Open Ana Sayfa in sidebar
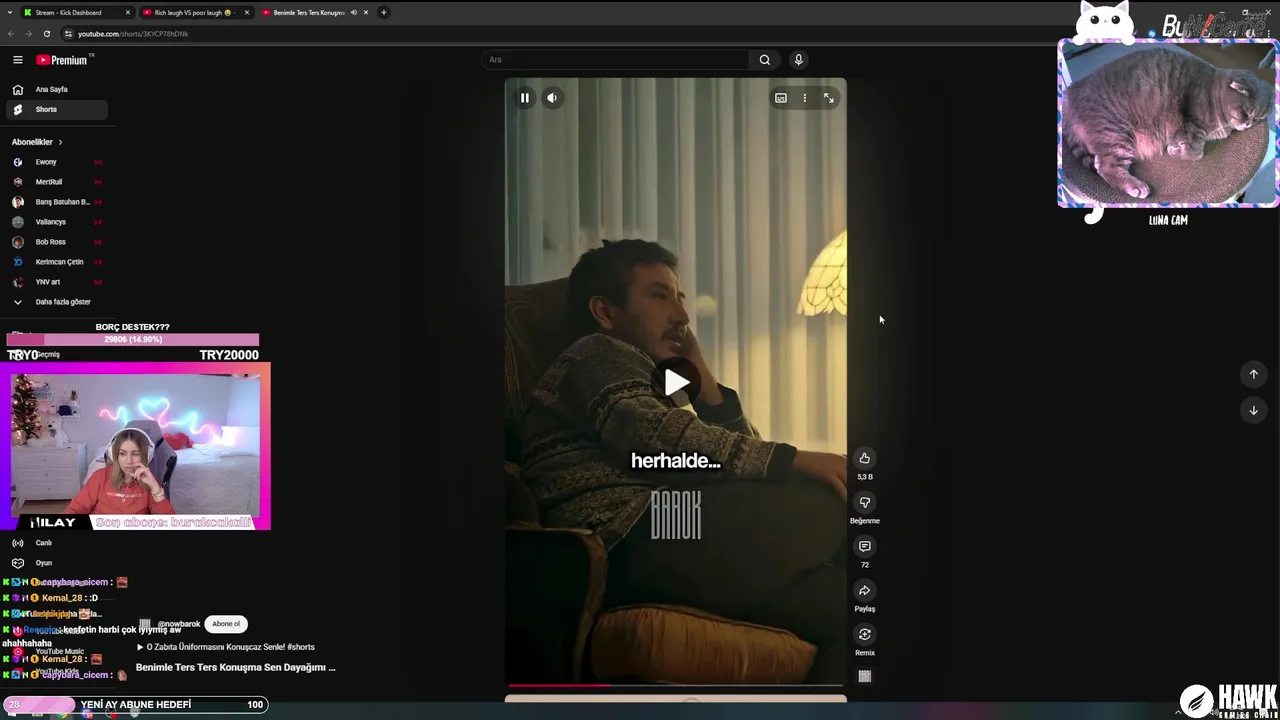Viewport: 1280px width, 720px height. pos(56,89)
